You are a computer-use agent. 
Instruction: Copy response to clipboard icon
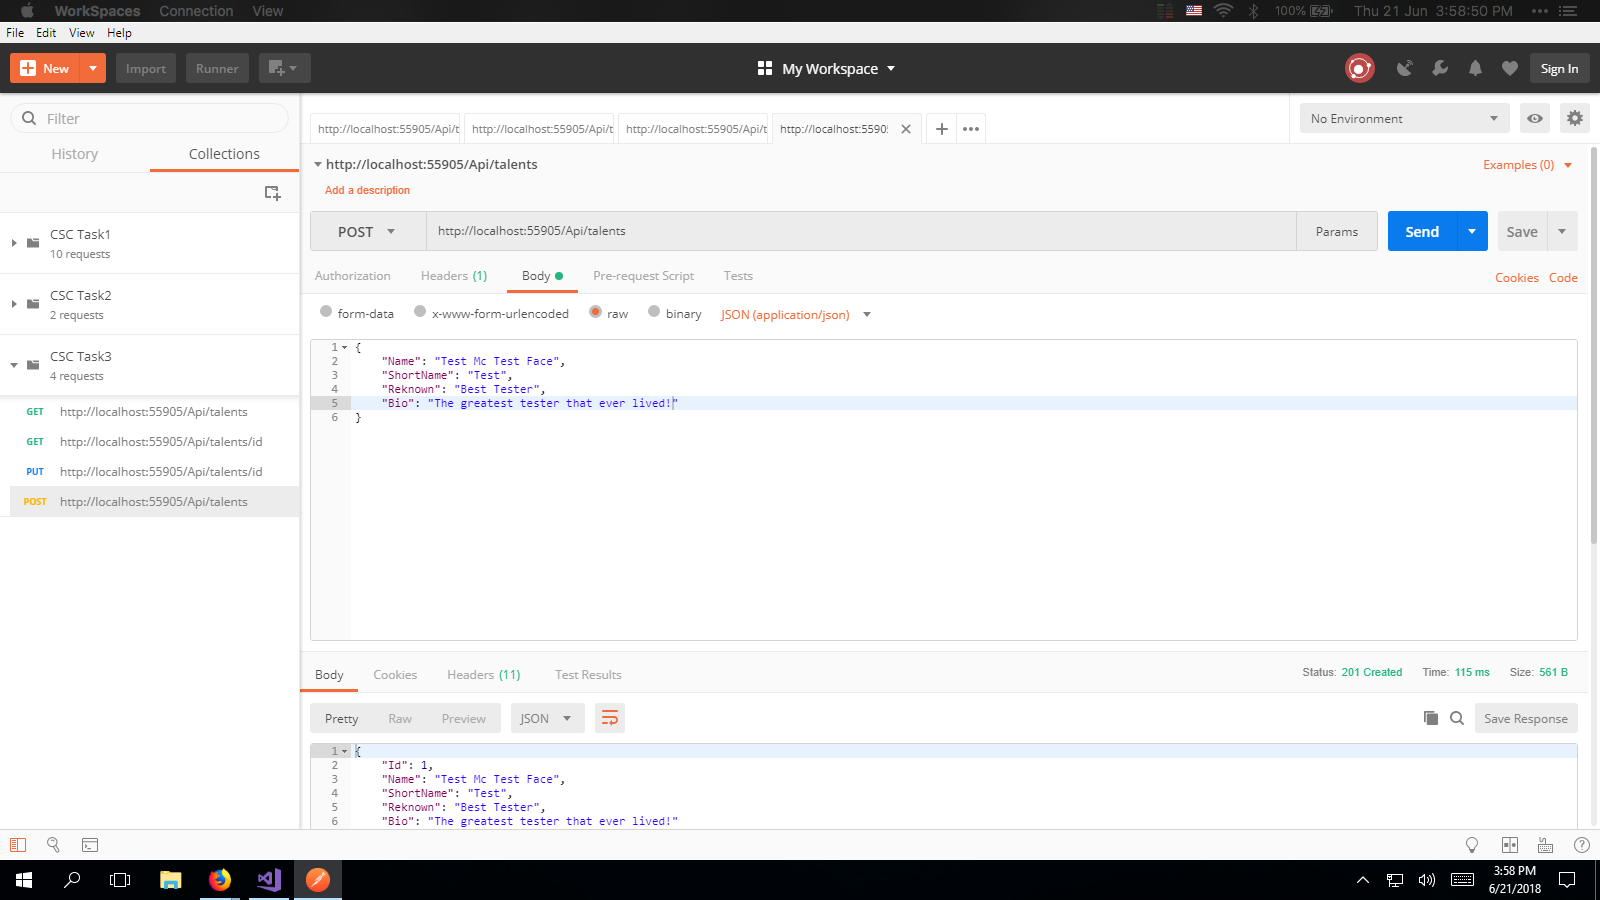(1431, 718)
